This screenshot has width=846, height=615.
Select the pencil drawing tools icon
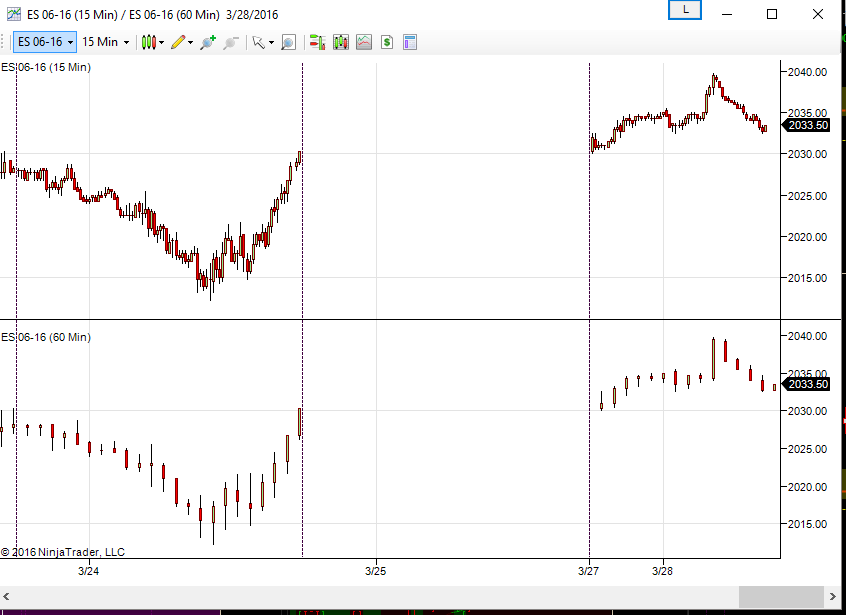[178, 42]
